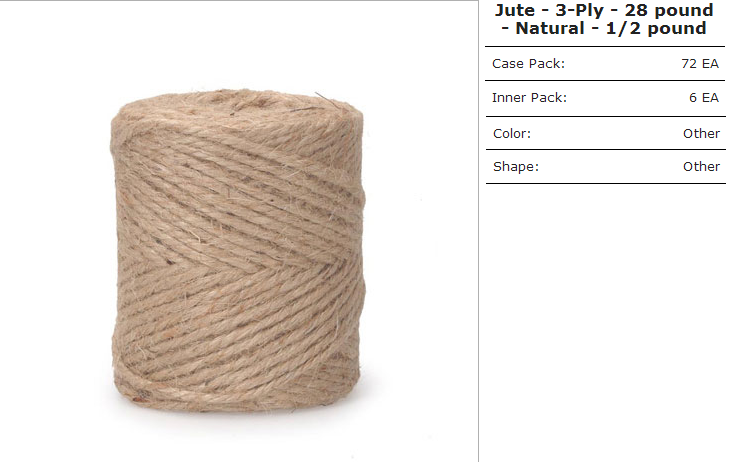731x462 pixels.
Task: Select the "Inner Pack:" label
Action: coord(529,98)
